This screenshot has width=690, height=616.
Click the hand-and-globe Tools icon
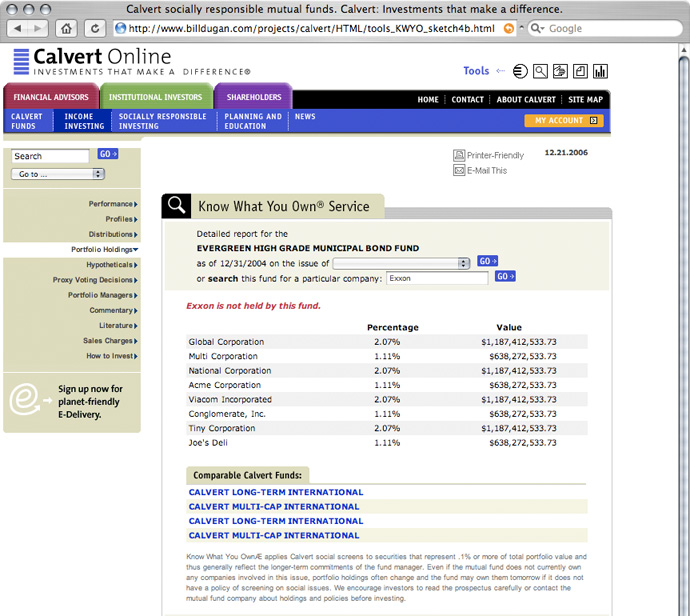pos(560,71)
